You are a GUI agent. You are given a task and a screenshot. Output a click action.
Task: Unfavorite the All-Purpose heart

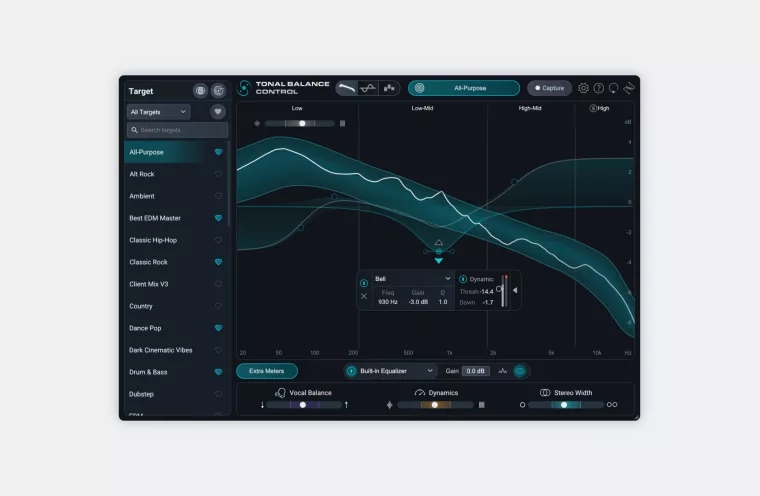tap(218, 152)
